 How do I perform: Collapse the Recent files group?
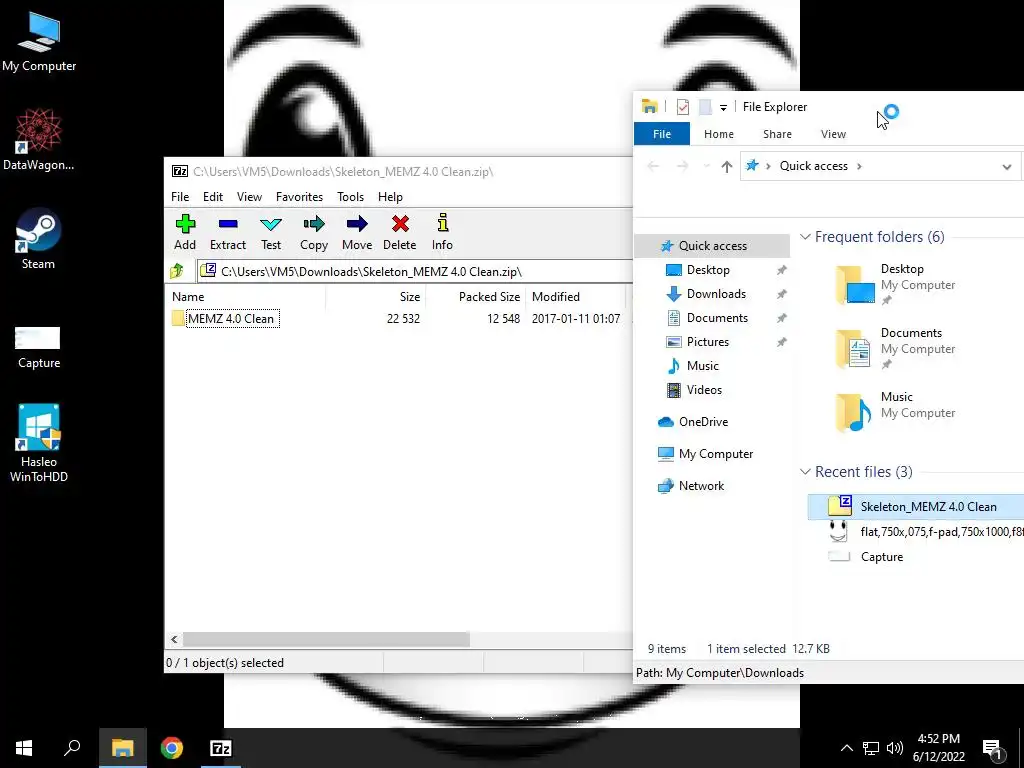[805, 472]
